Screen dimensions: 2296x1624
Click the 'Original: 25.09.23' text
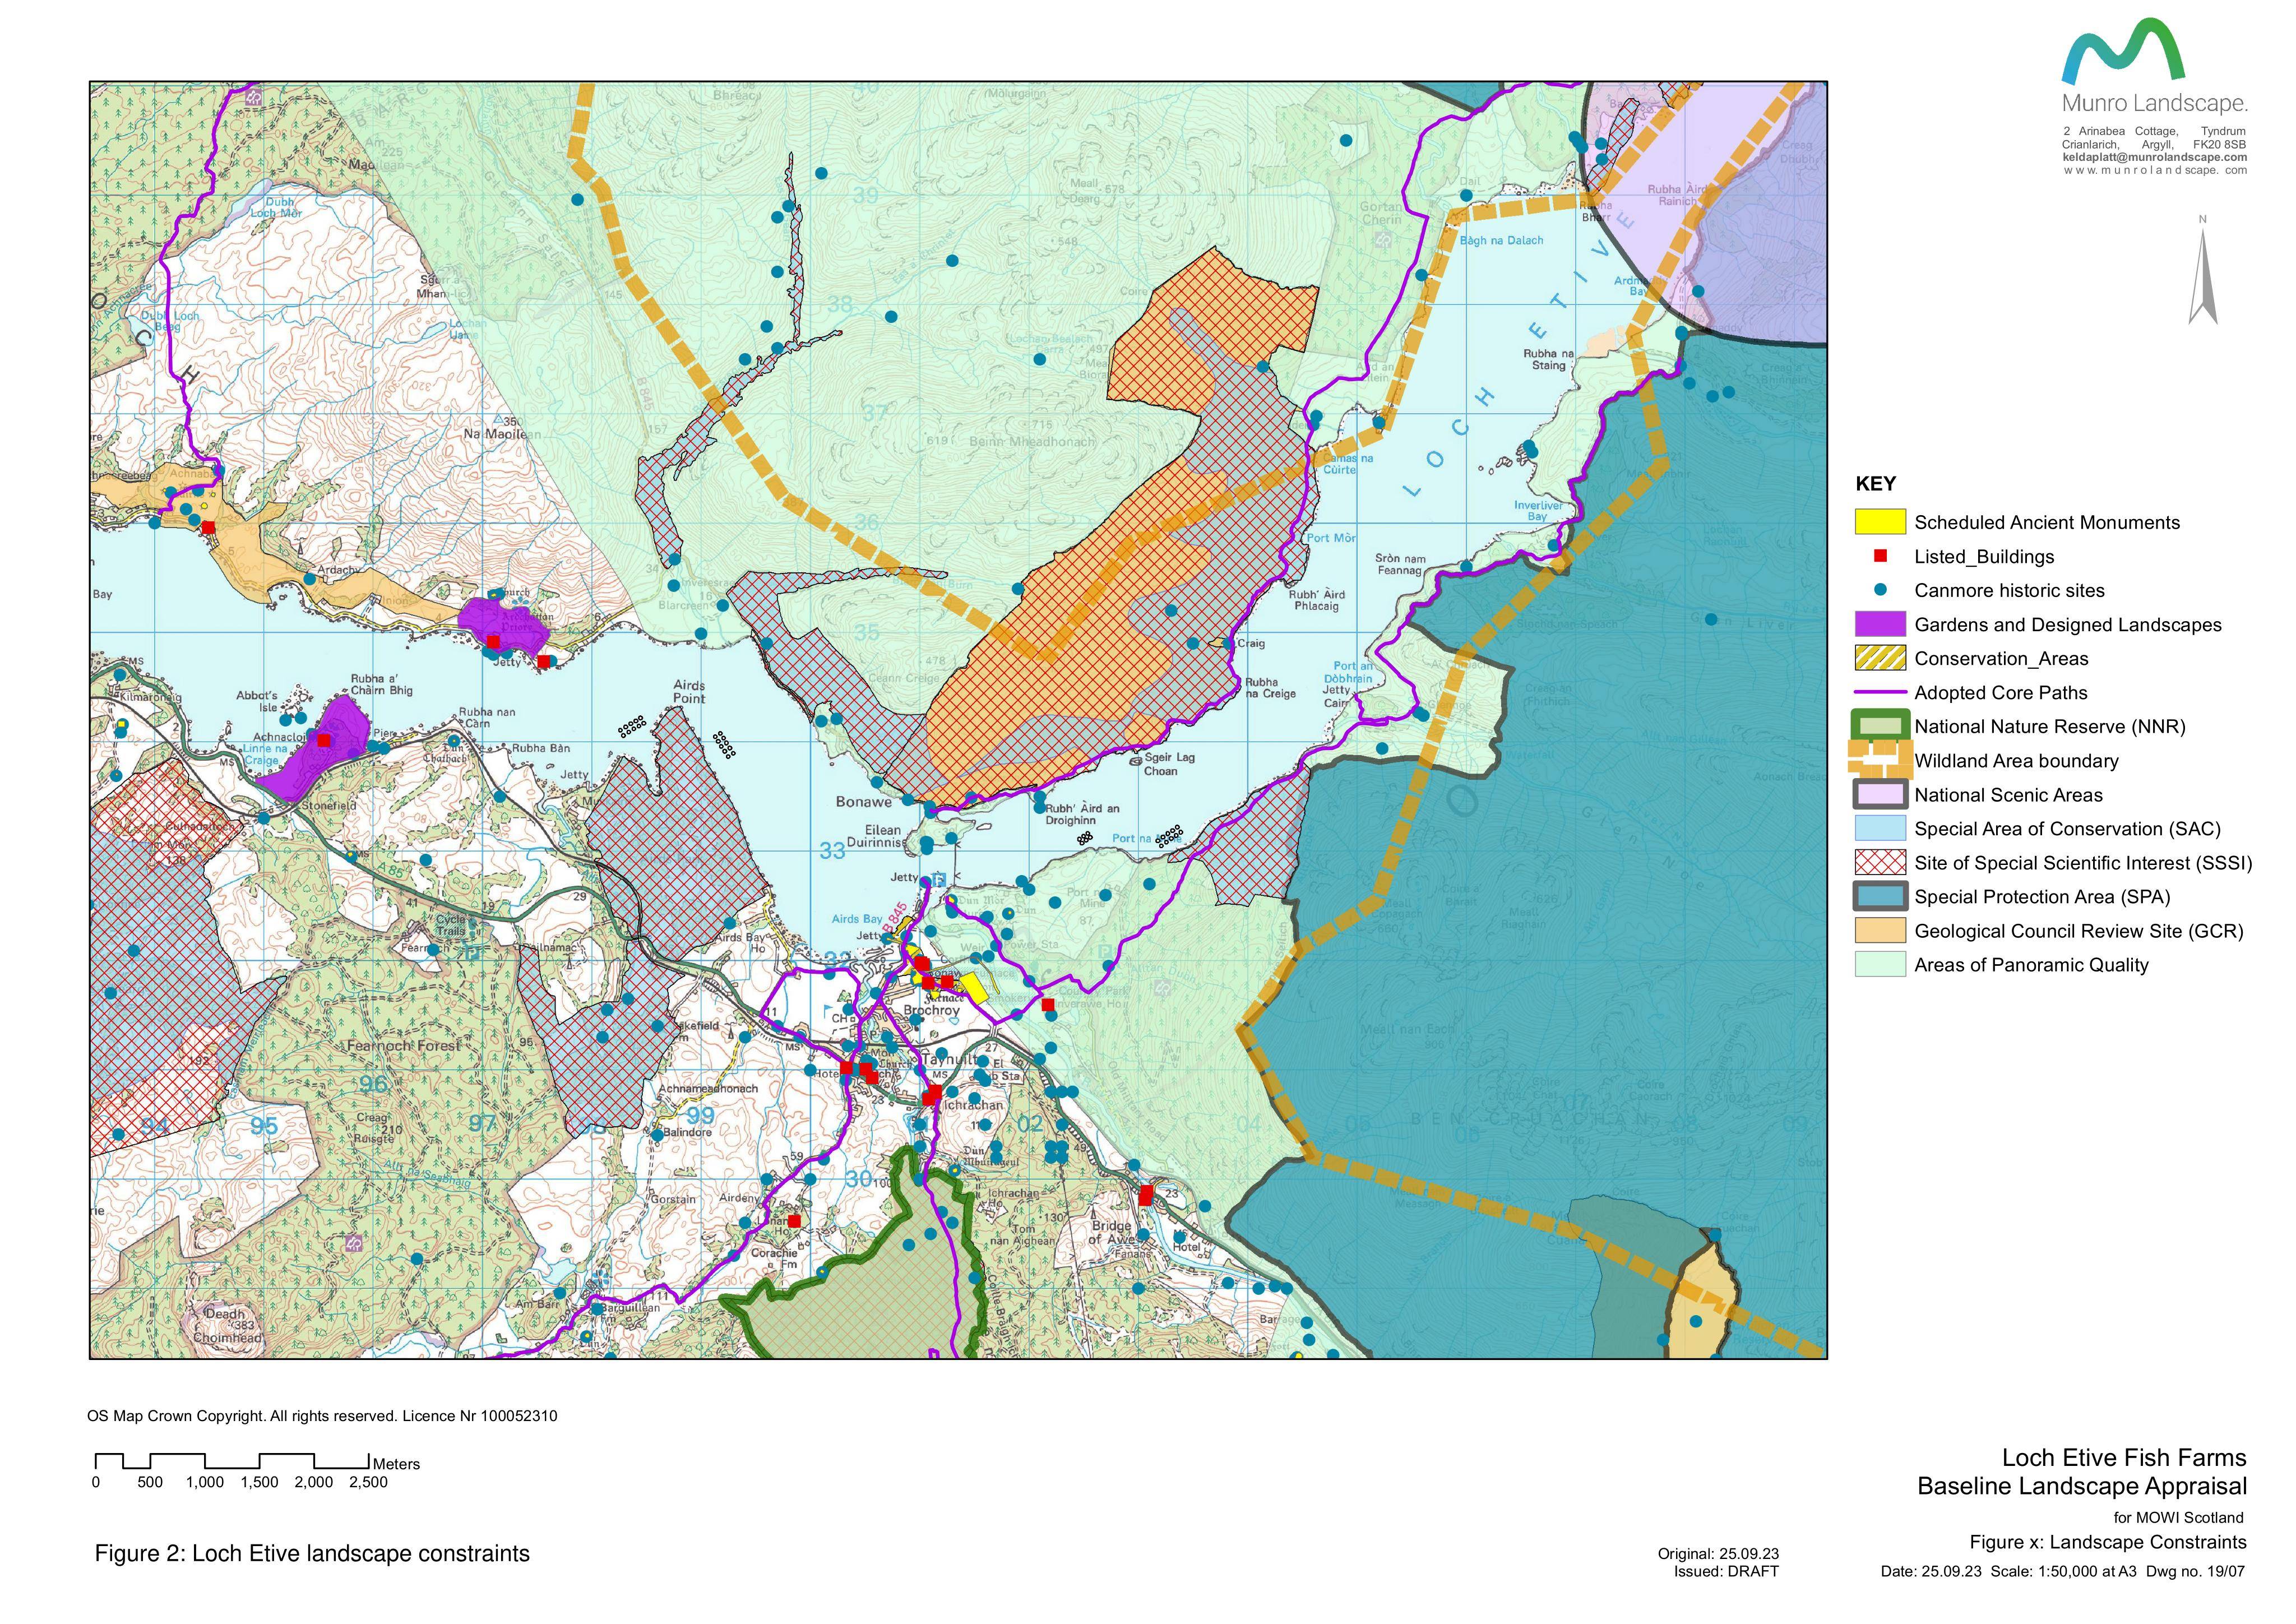coord(1718,1554)
